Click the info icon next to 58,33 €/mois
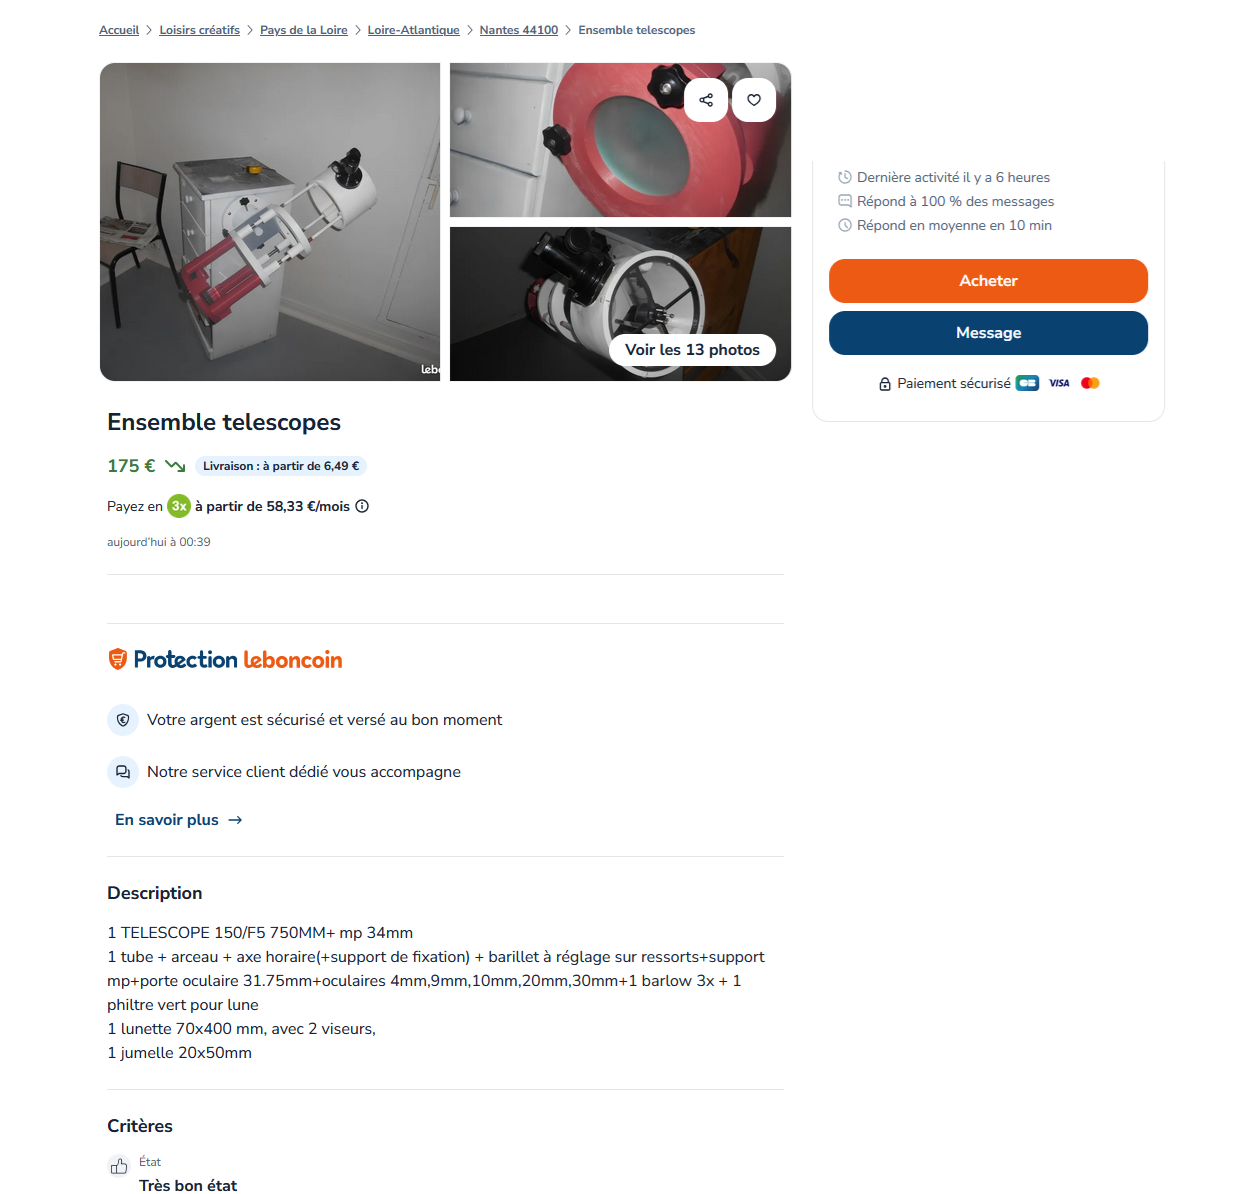 coord(362,506)
